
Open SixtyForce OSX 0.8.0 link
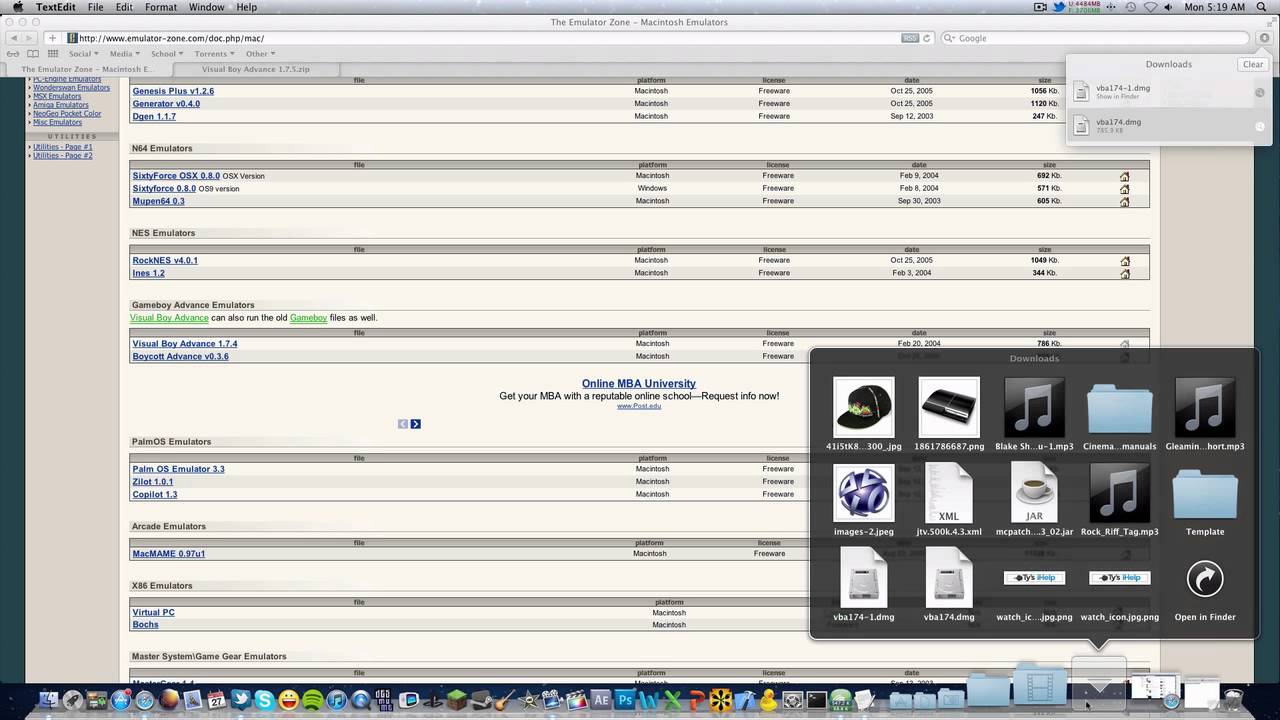pyautogui.click(x=176, y=176)
